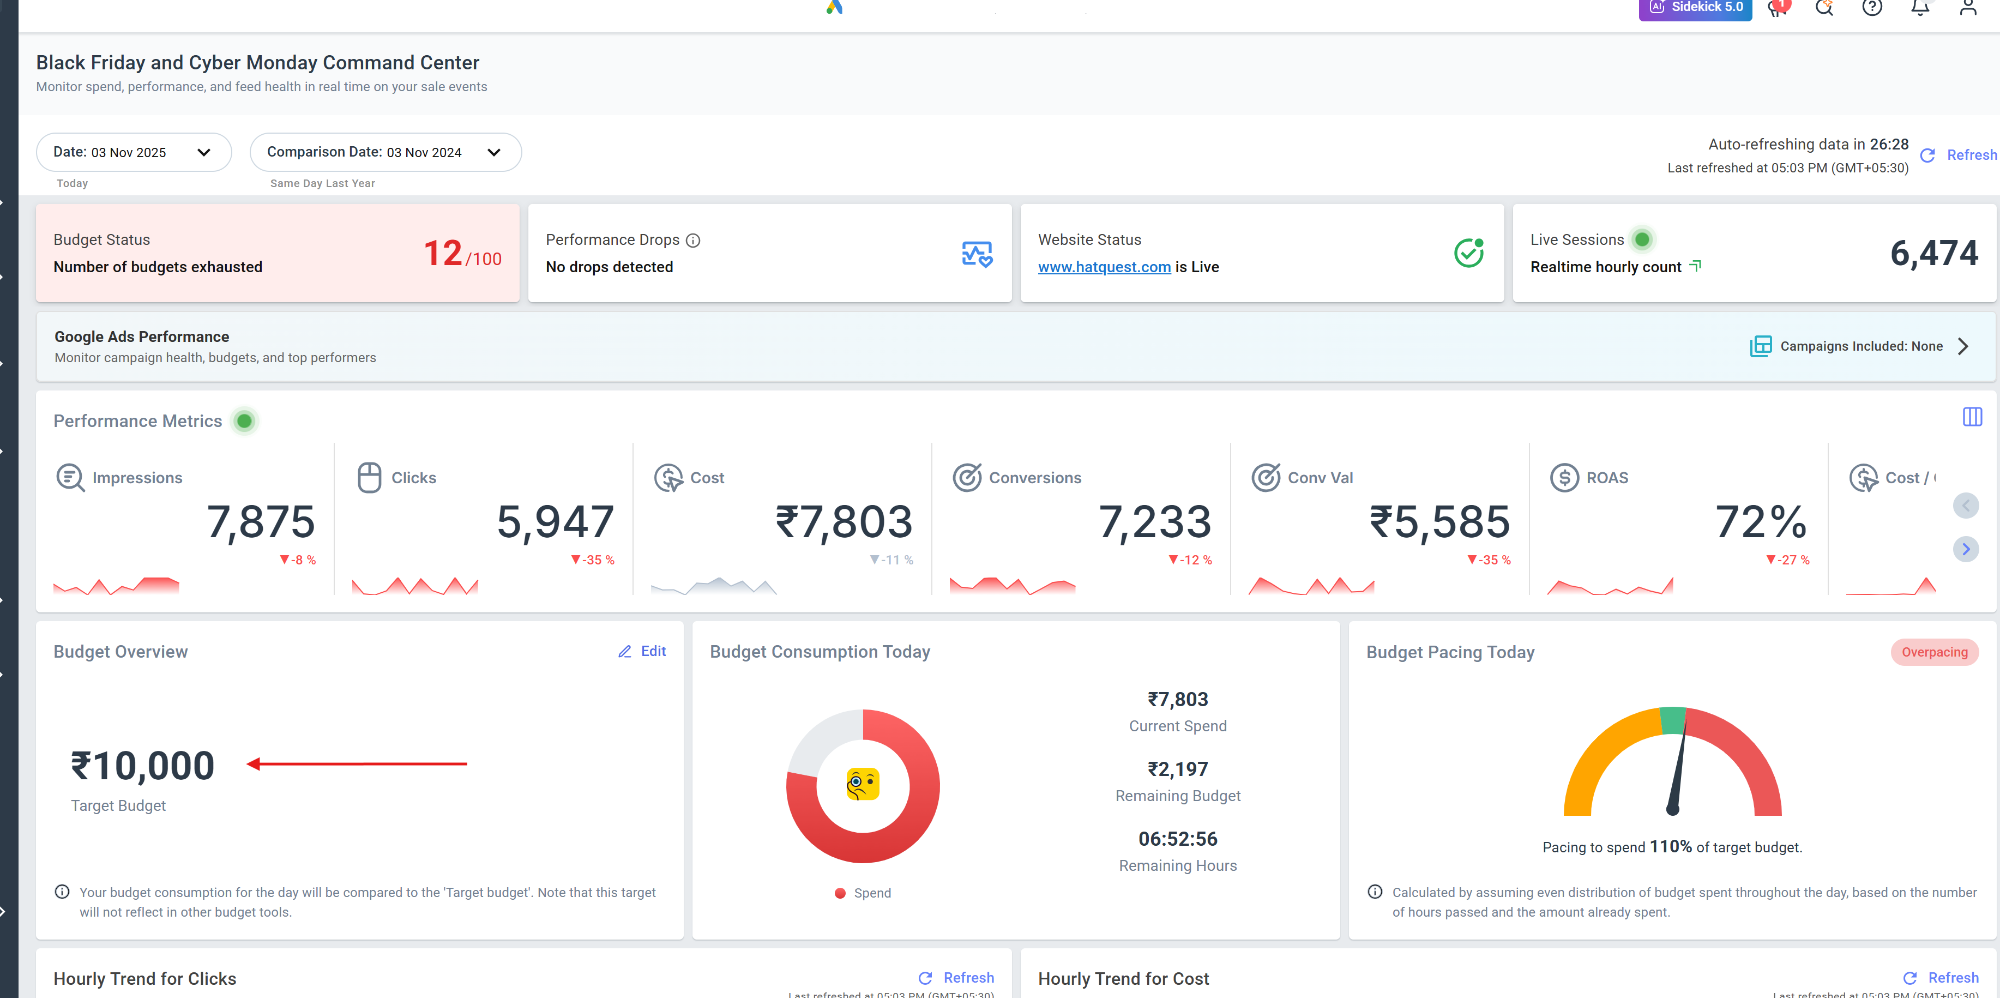Toggle the Spend legend on donut chart
This screenshot has height=998, width=2000.
(863, 893)
